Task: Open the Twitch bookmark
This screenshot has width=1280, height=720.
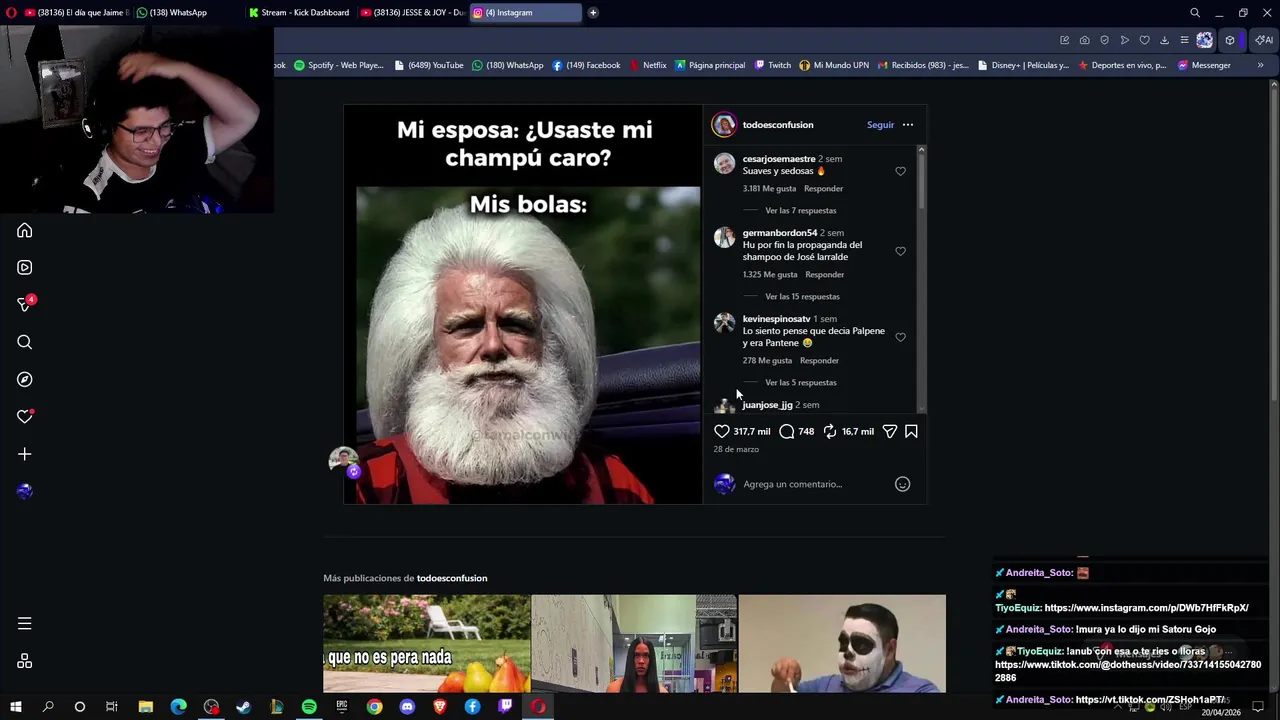Action: tap(772, 65)
